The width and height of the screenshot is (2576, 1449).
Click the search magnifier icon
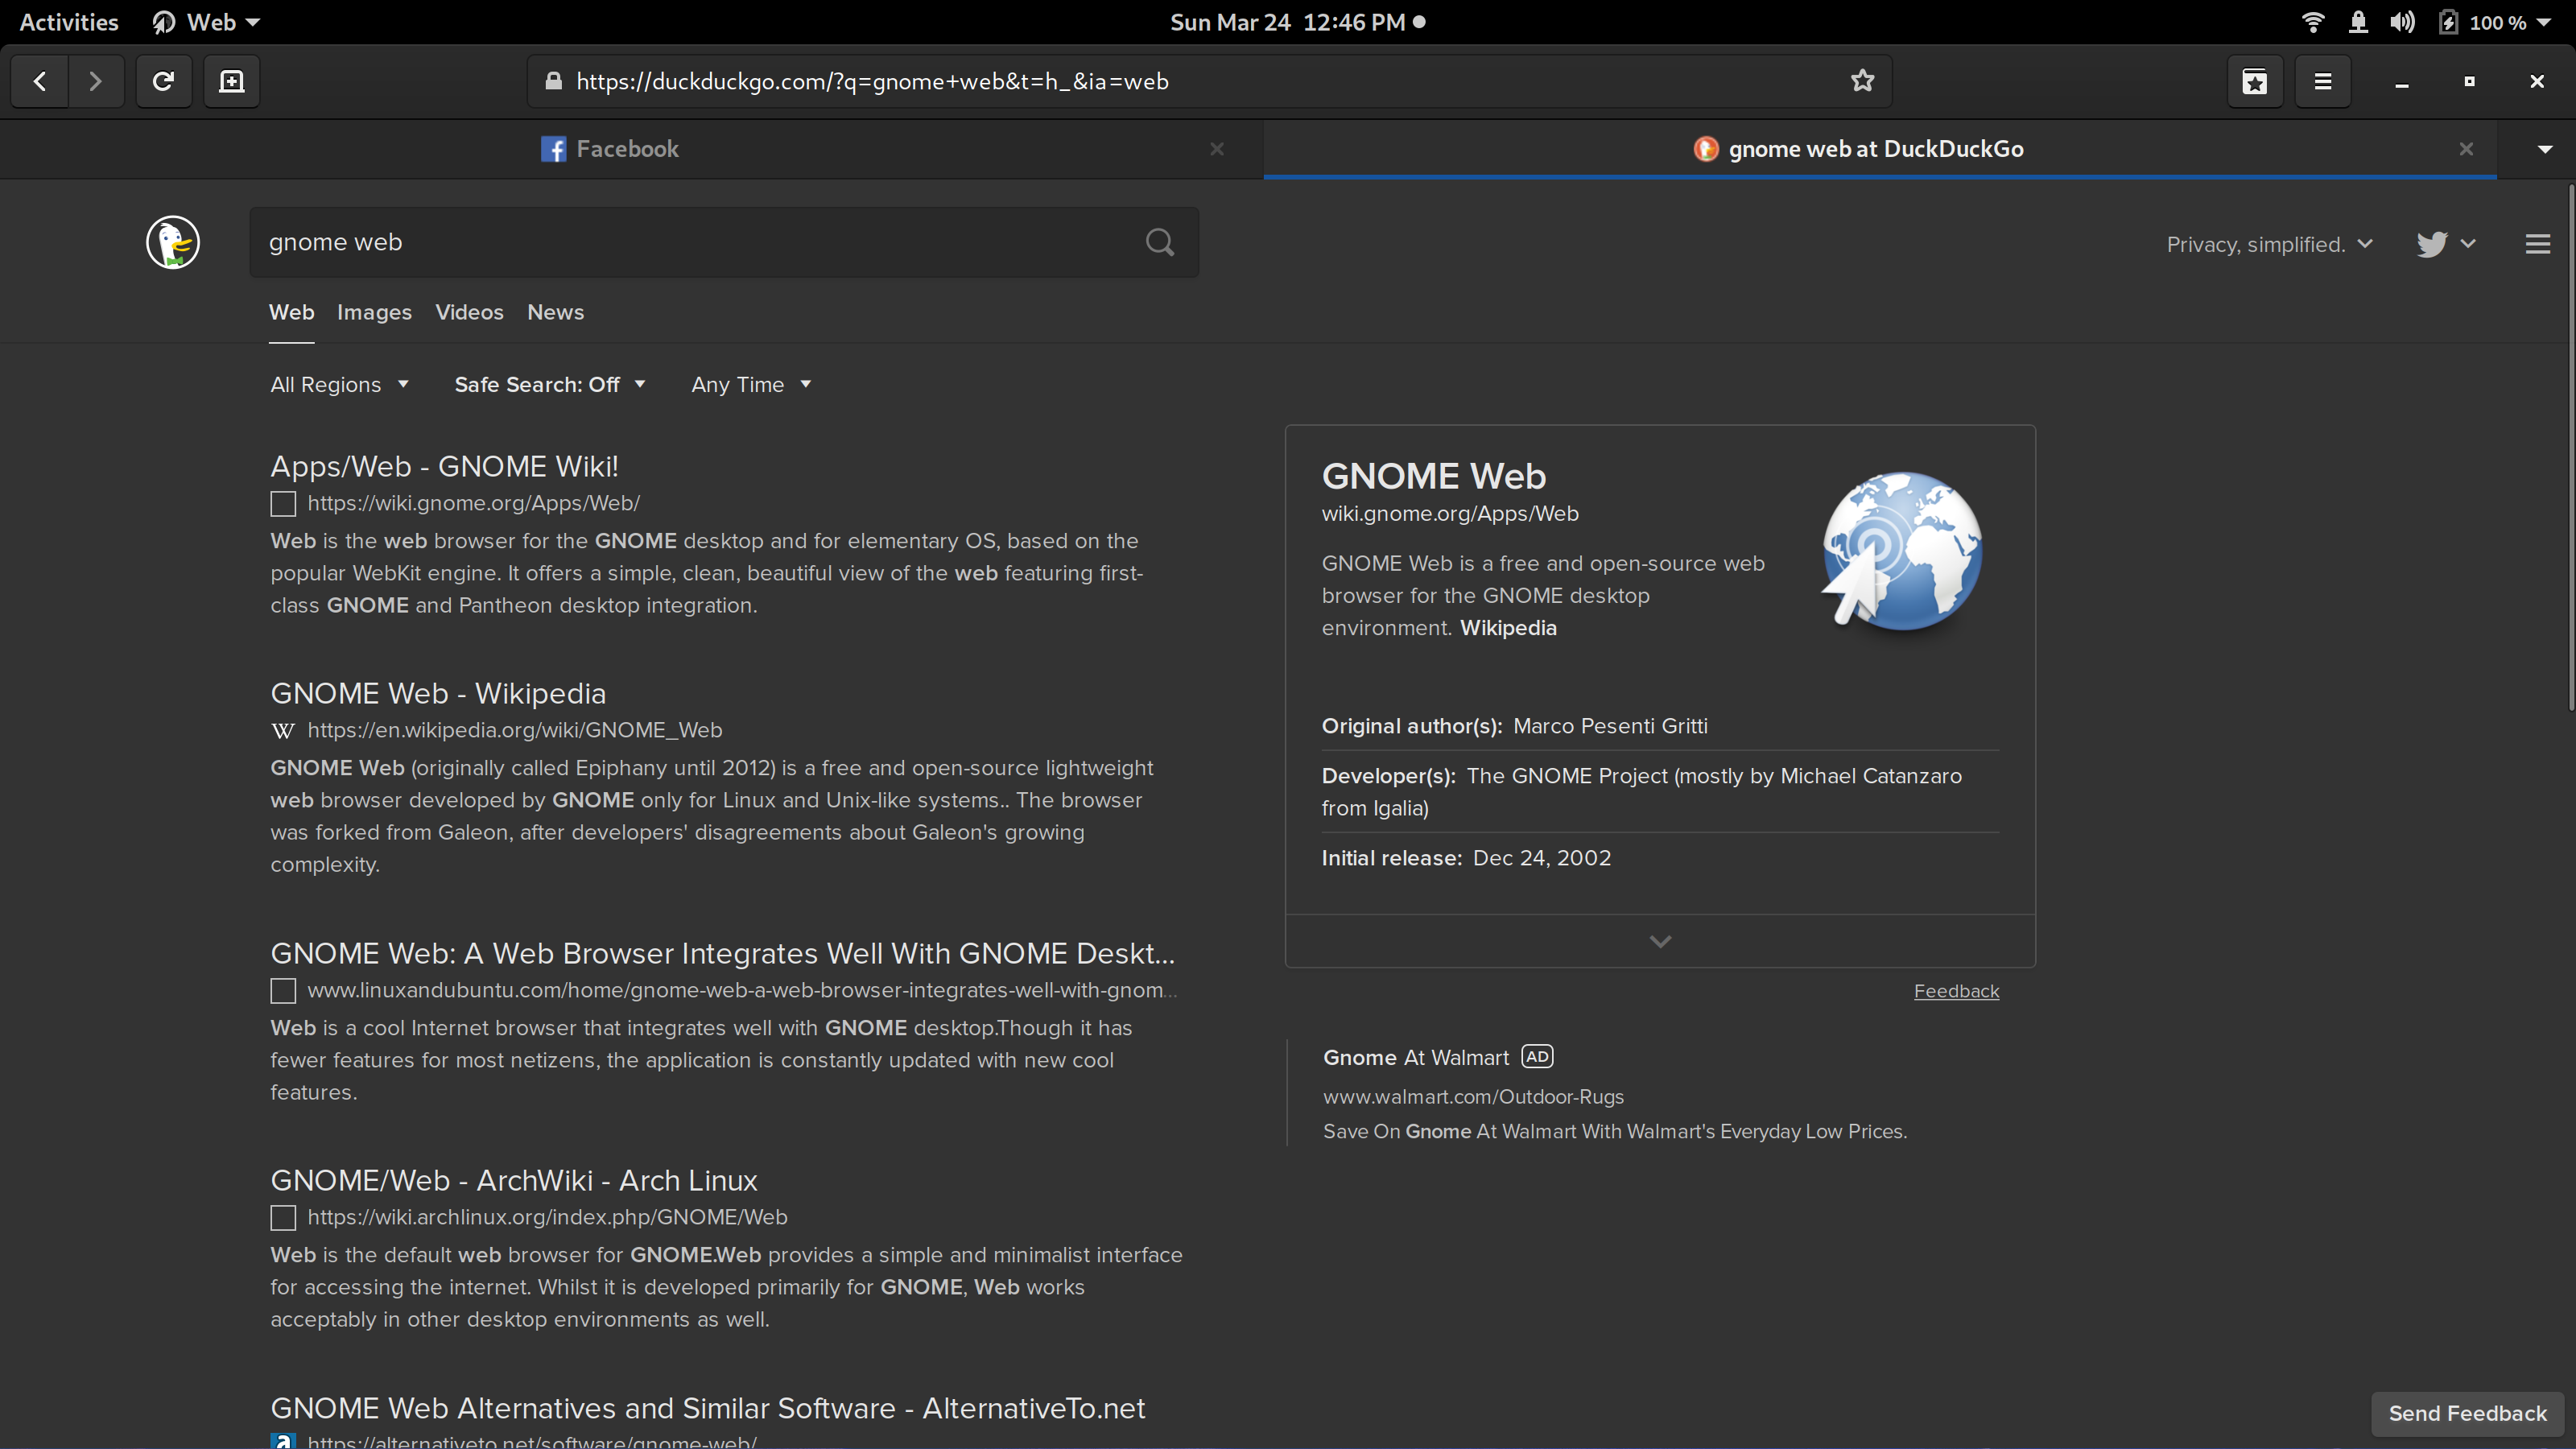[1159, 242]
